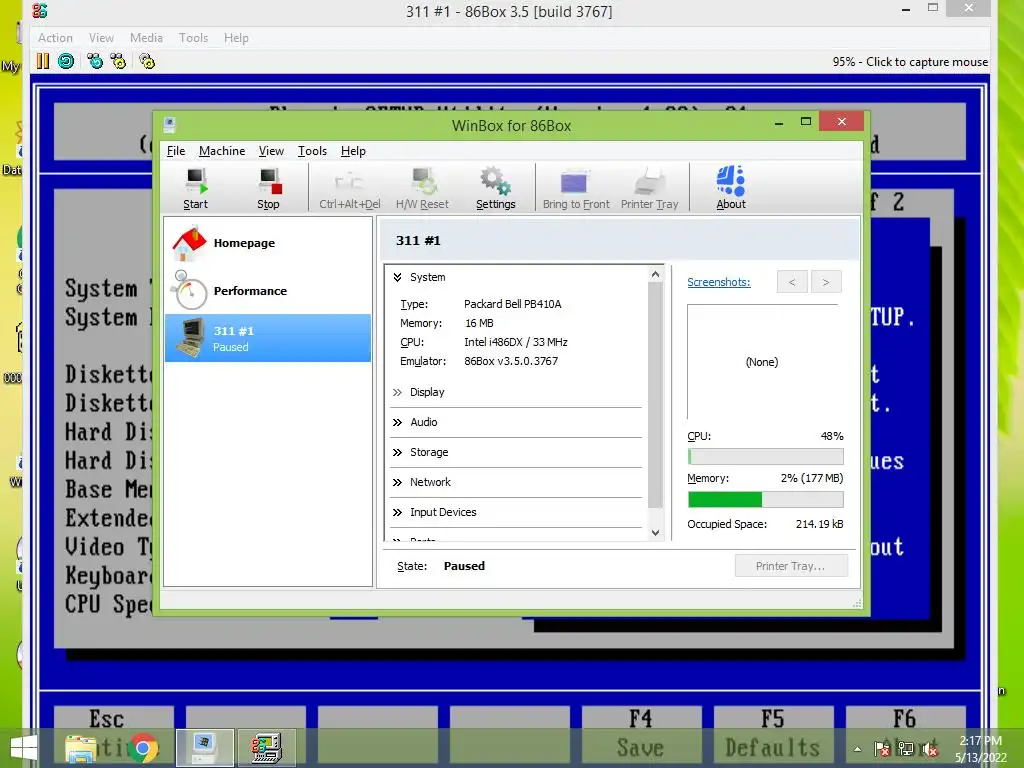Click the CPU usage progress bar

tap(765, 456)
